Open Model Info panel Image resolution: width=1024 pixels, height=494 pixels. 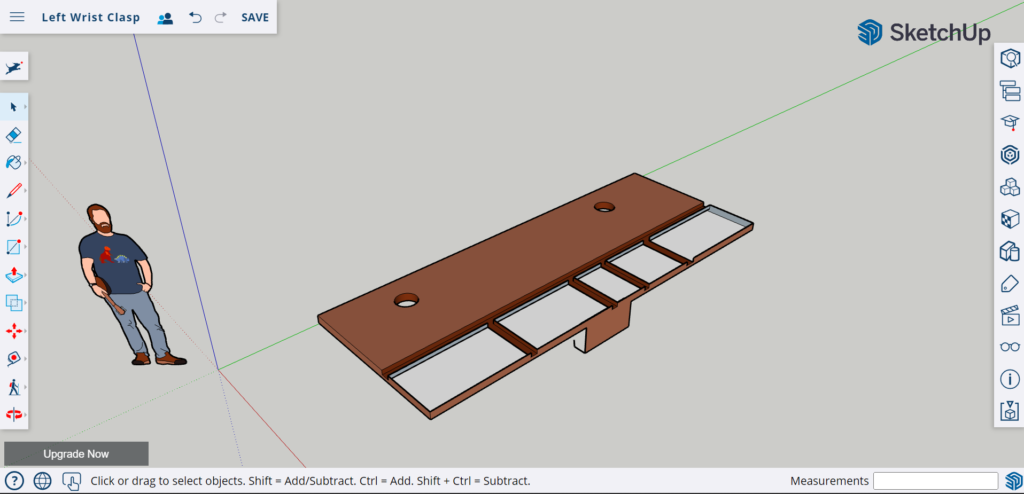click(1010, 379)
